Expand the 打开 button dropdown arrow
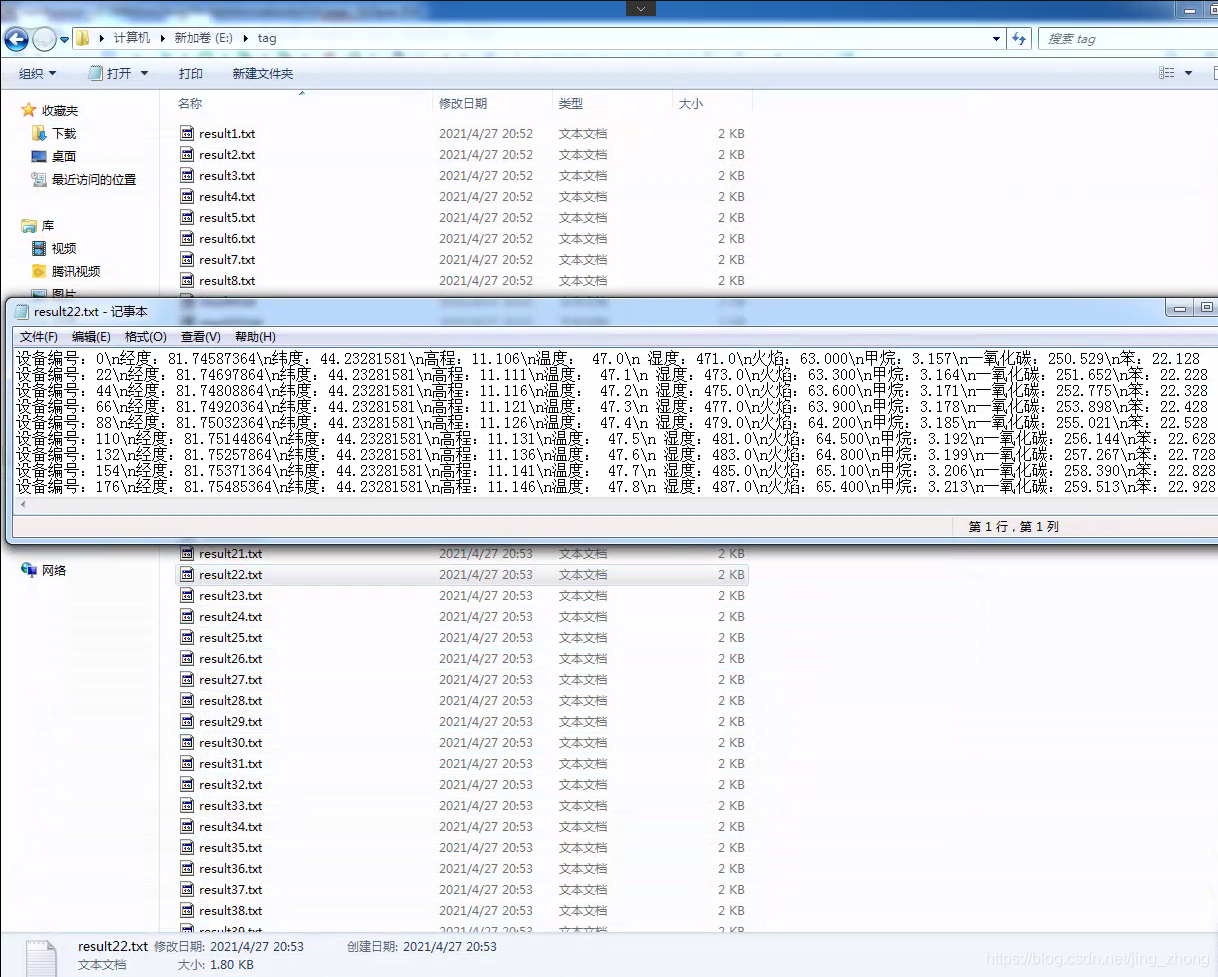The image size is (1218, 977). tap(144, 73)
